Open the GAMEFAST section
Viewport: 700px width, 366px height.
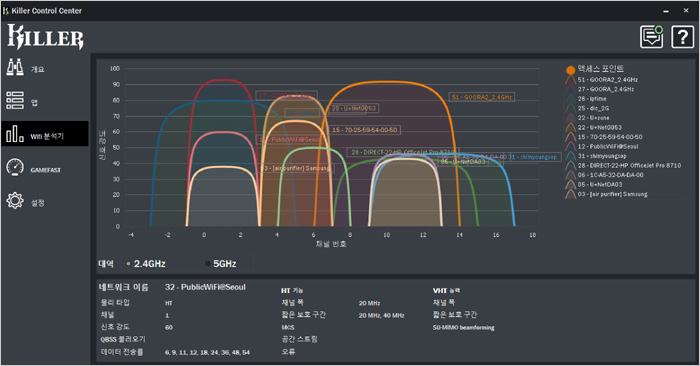coord(45,170)
